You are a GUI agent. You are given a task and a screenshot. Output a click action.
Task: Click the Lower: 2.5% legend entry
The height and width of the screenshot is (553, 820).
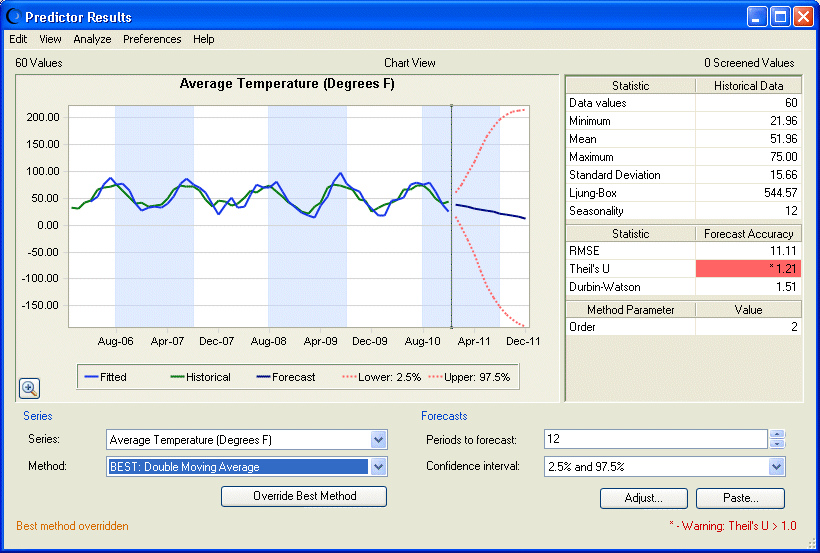click(x=381, y=377)
